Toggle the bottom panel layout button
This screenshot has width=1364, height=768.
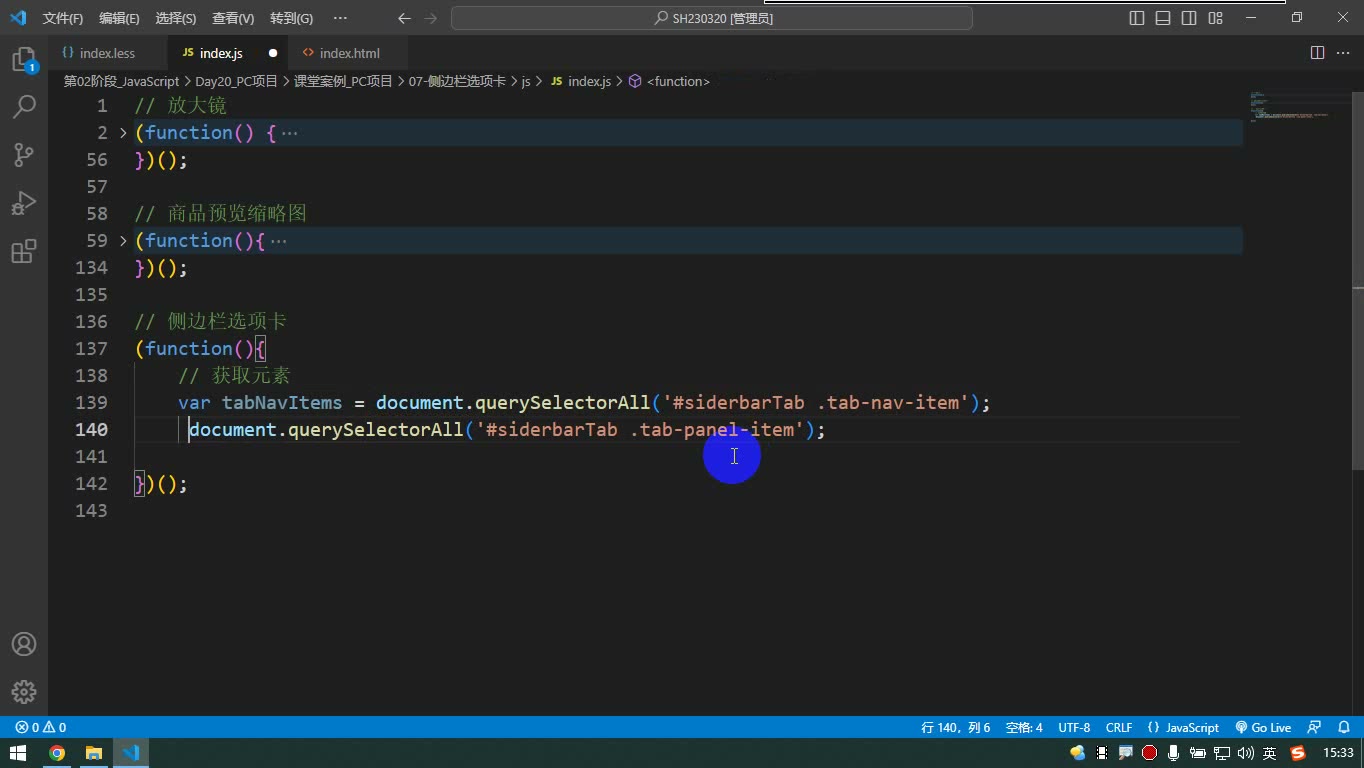tap(1163, 18)
